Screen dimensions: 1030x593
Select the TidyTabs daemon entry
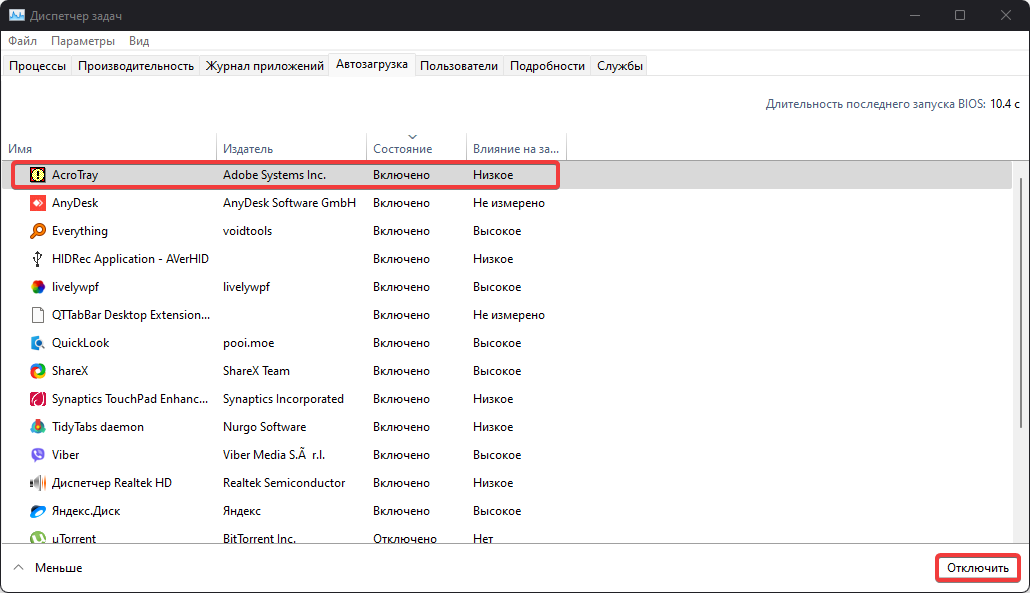98,427
